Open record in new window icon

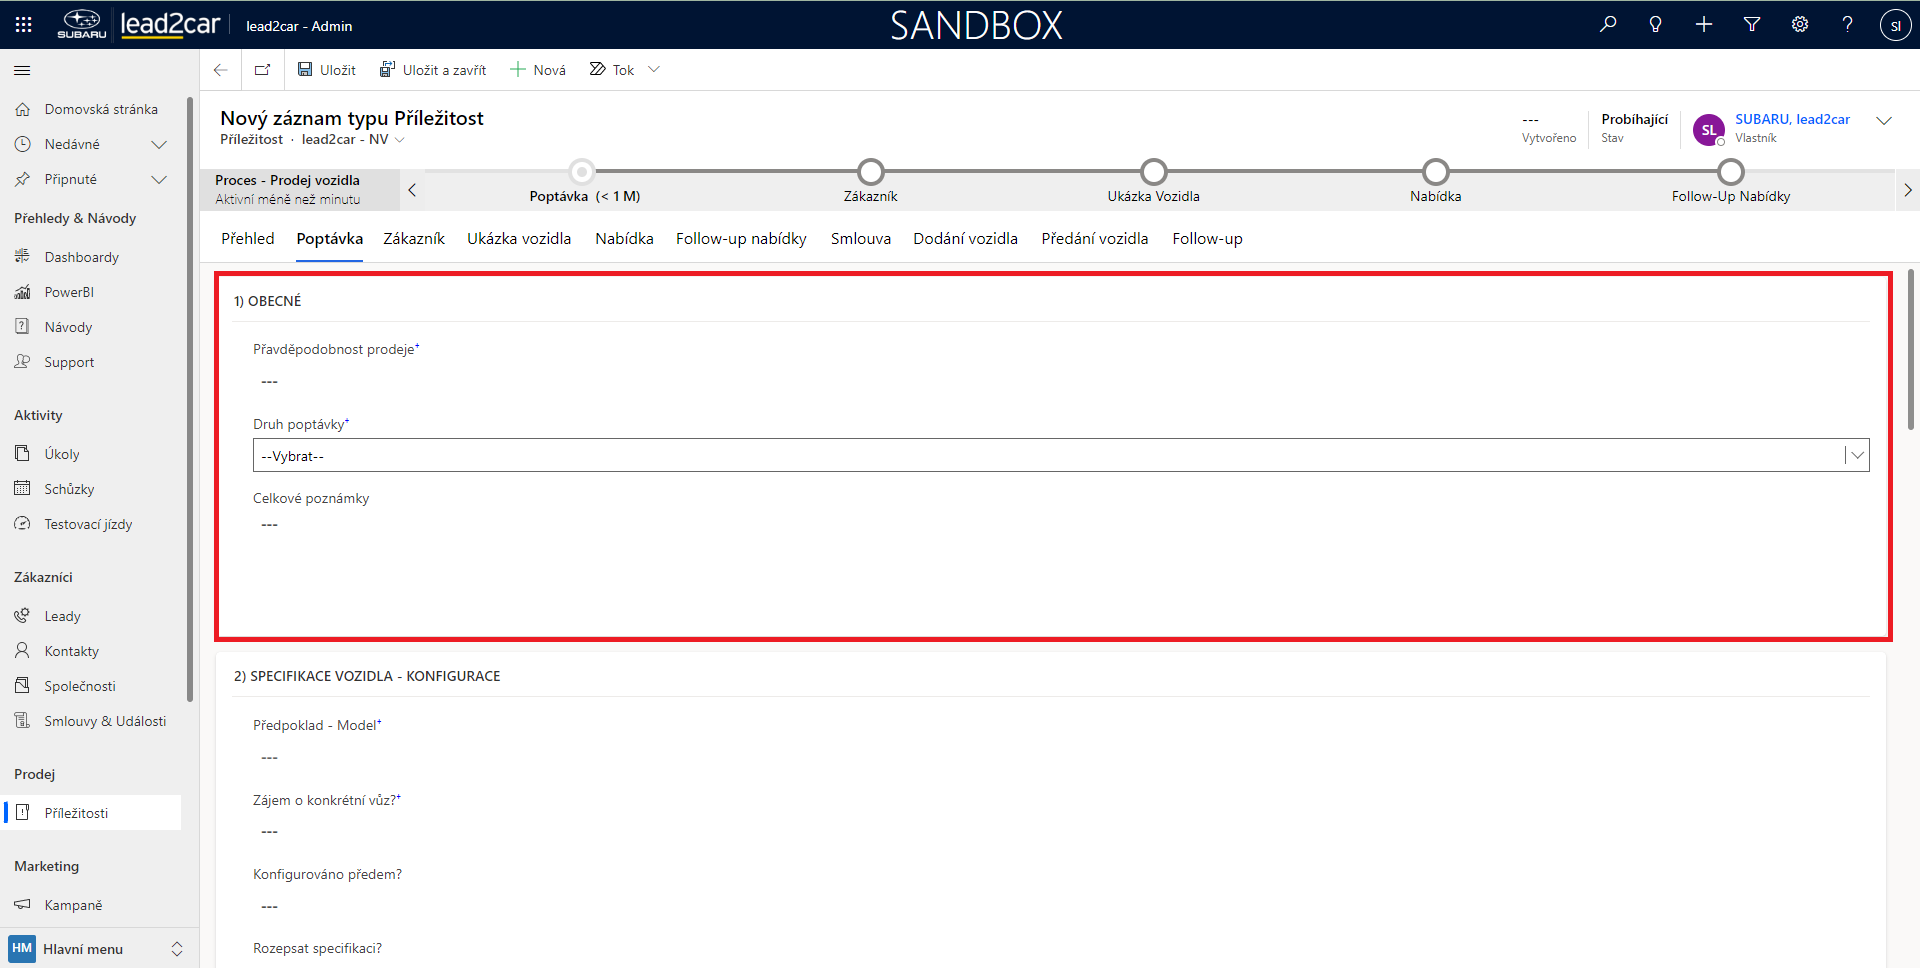point(263,70)
